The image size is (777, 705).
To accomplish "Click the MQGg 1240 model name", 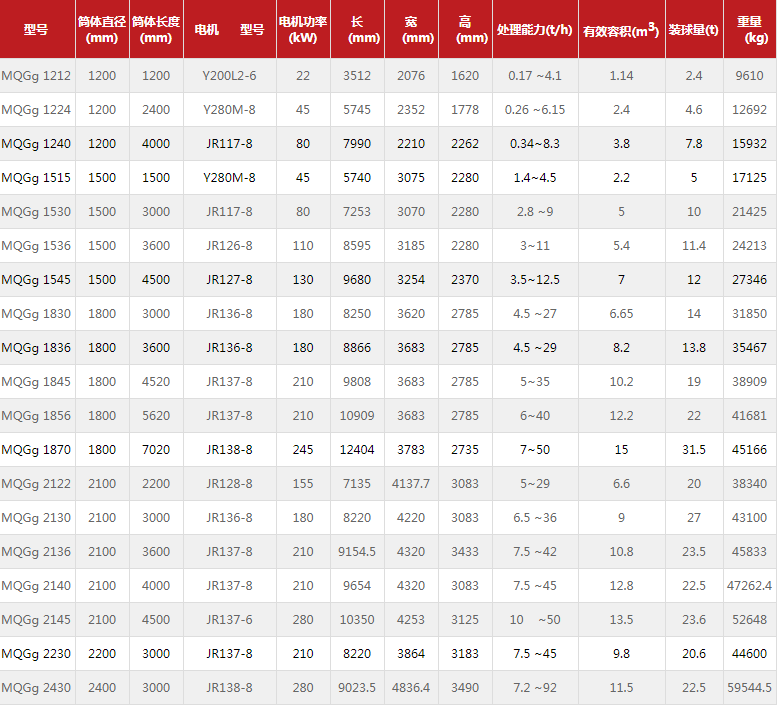I will 36,144.
